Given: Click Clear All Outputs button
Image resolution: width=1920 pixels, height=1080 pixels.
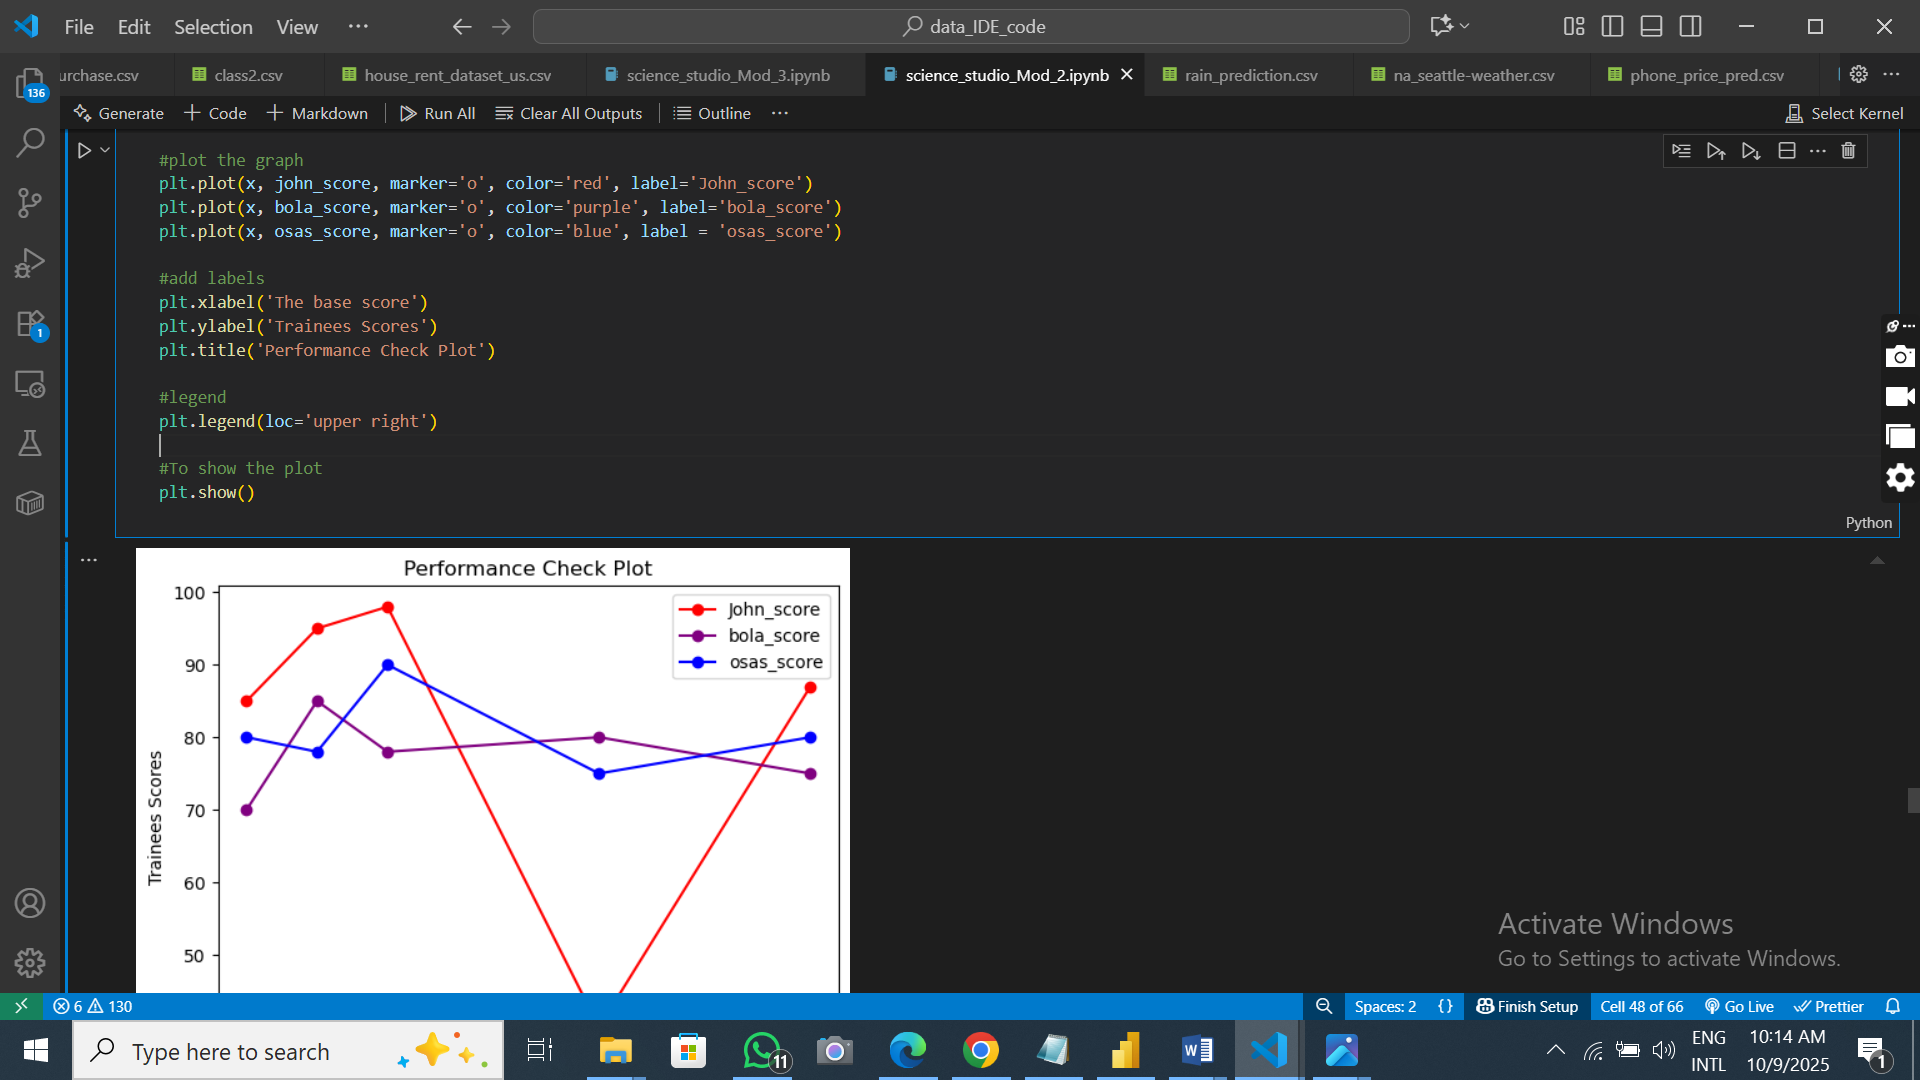Looking at the screenshot, I should [569, 113].
